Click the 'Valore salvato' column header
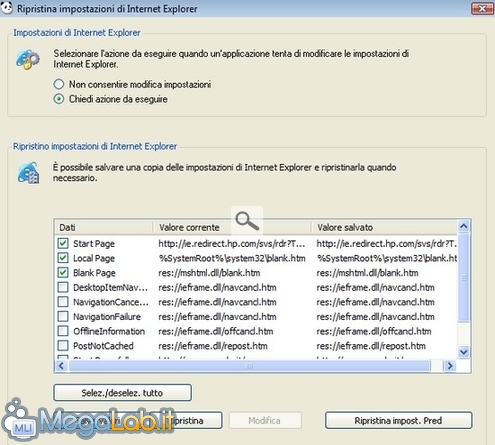The width and height of the screenshot is (495, 445). (384, 227)
